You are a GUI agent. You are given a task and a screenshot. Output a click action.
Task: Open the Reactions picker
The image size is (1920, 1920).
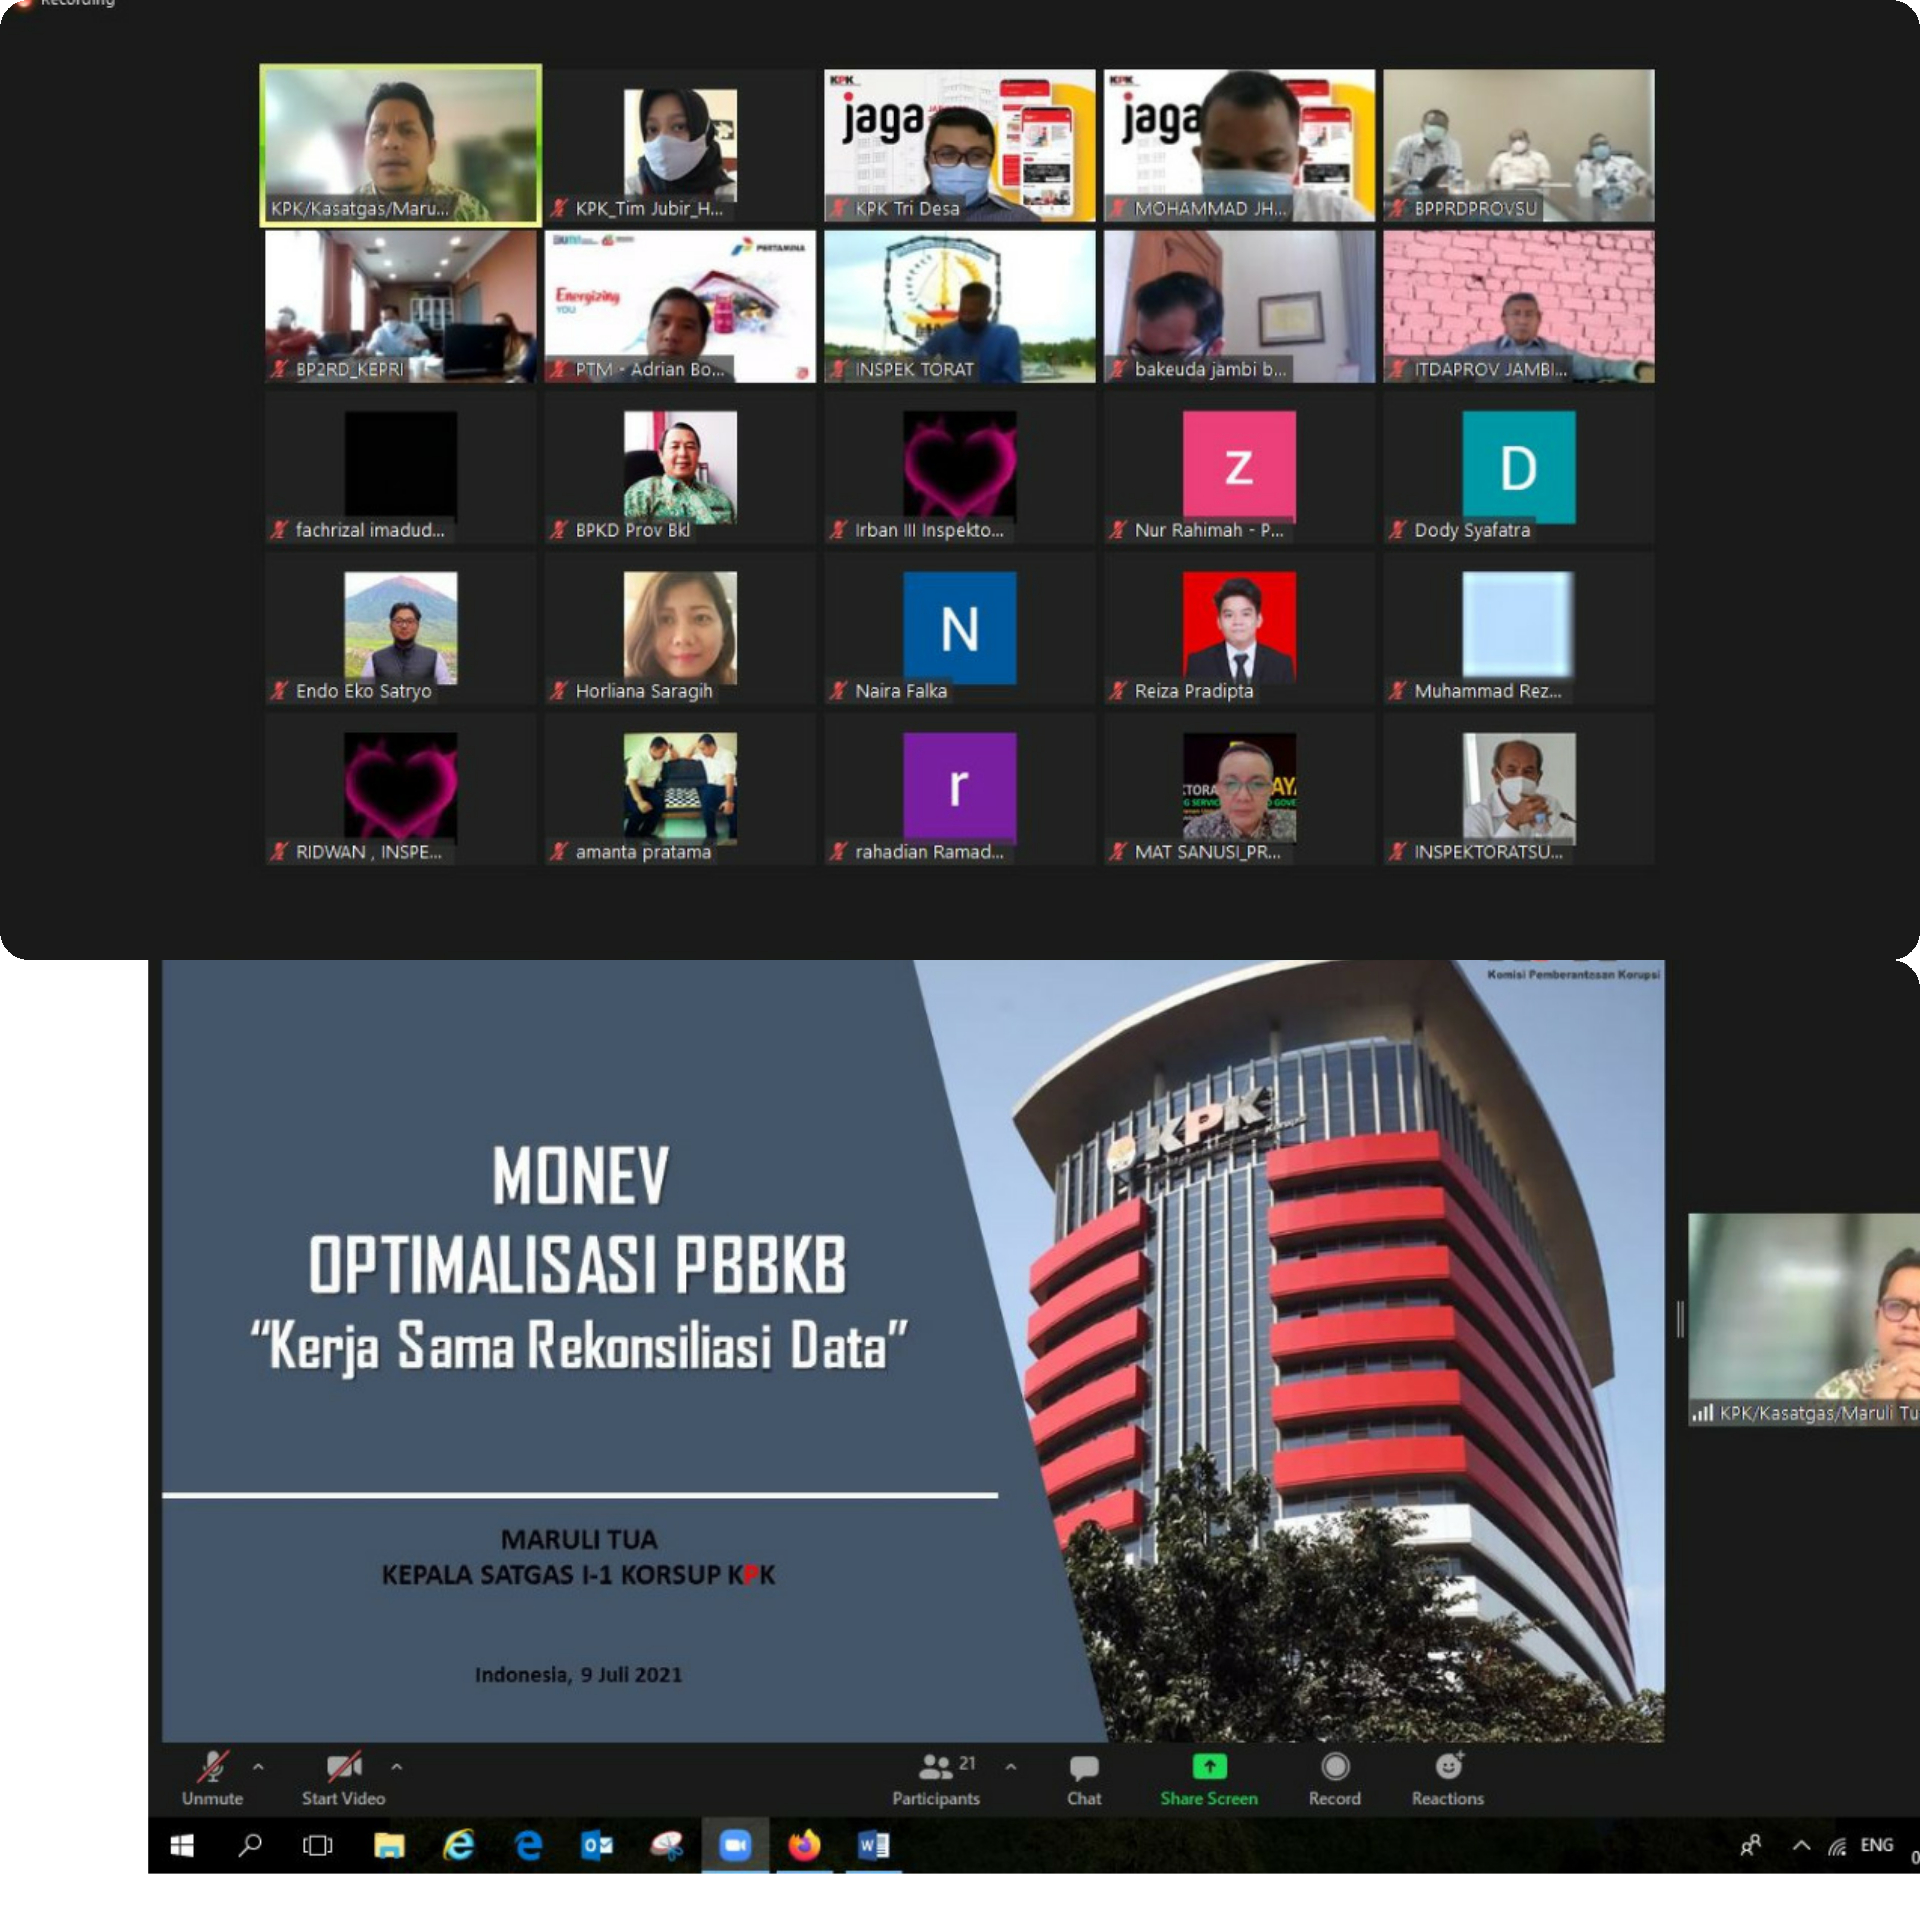pos(1448,1779)
